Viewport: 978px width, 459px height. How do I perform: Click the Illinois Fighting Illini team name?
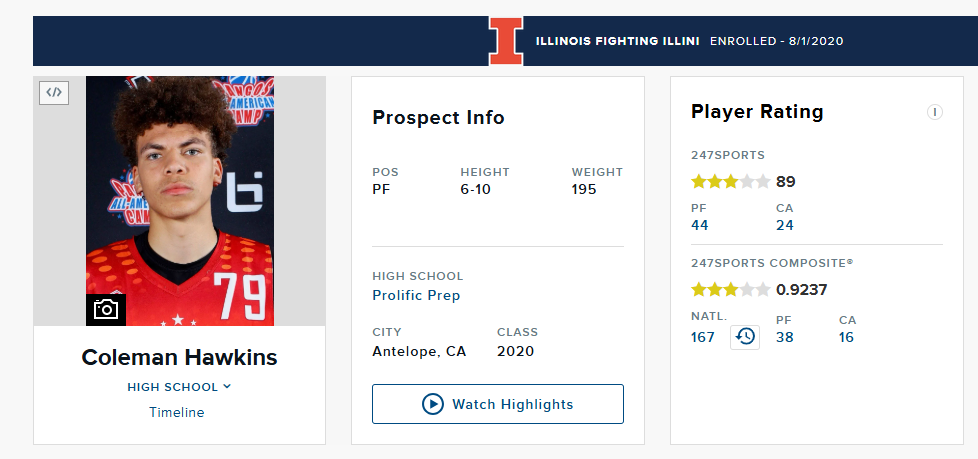pos(617,41)
